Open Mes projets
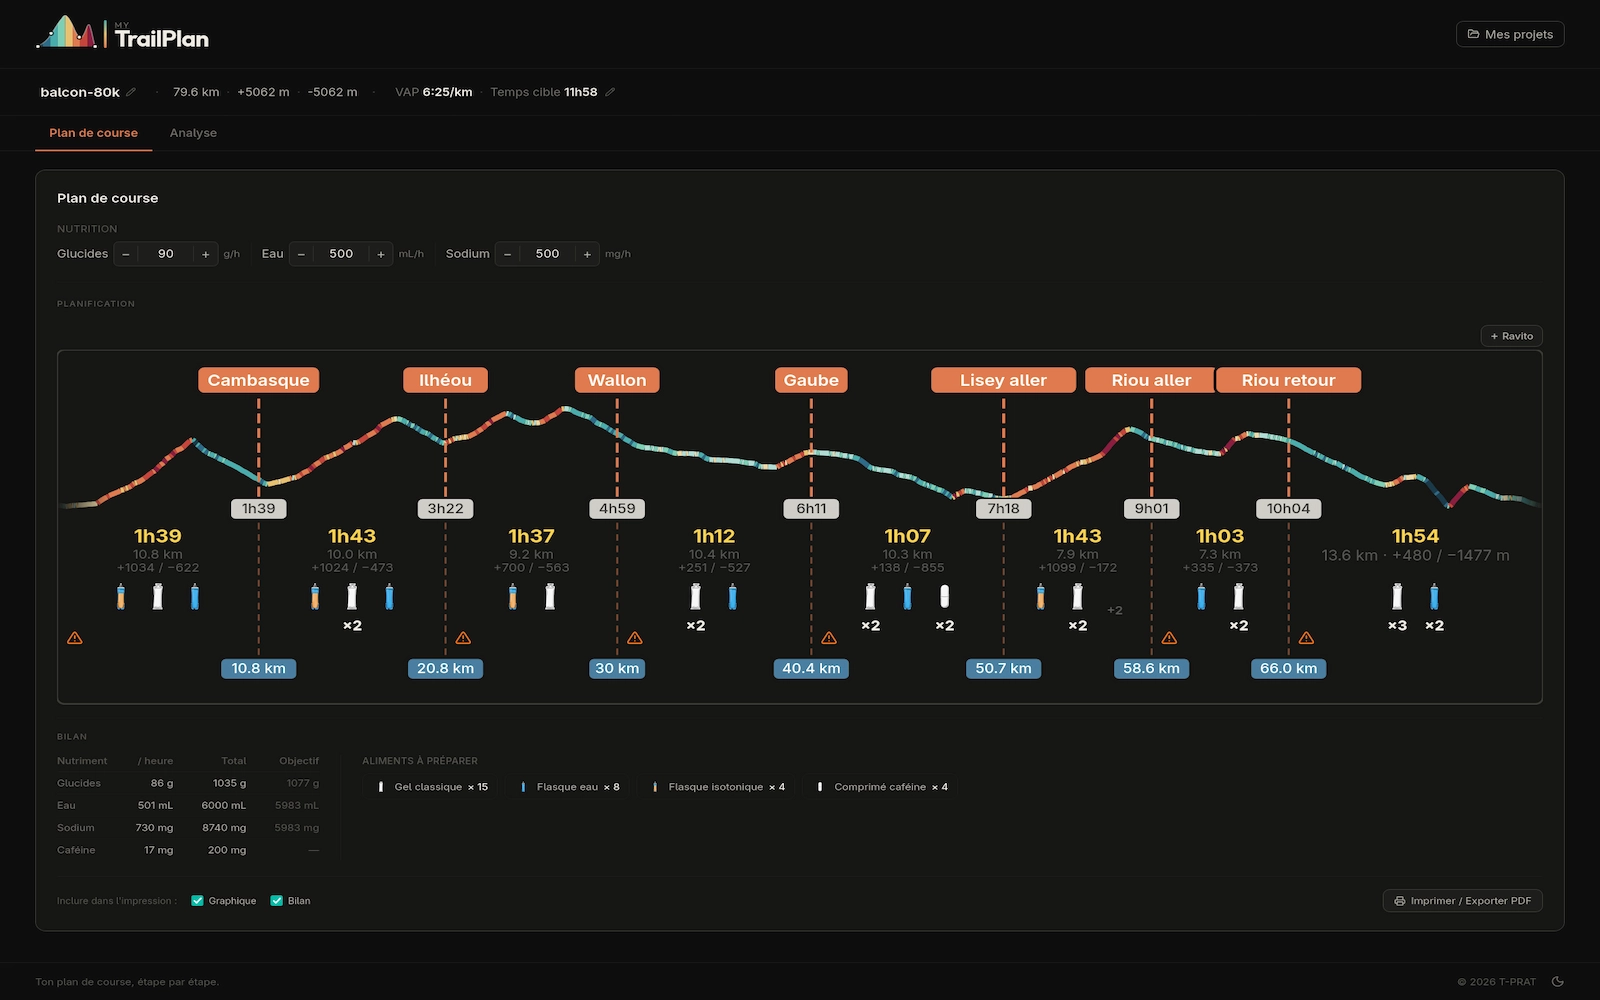The height and width of the screenshot is (1000, 1600). pos(1510,34)
